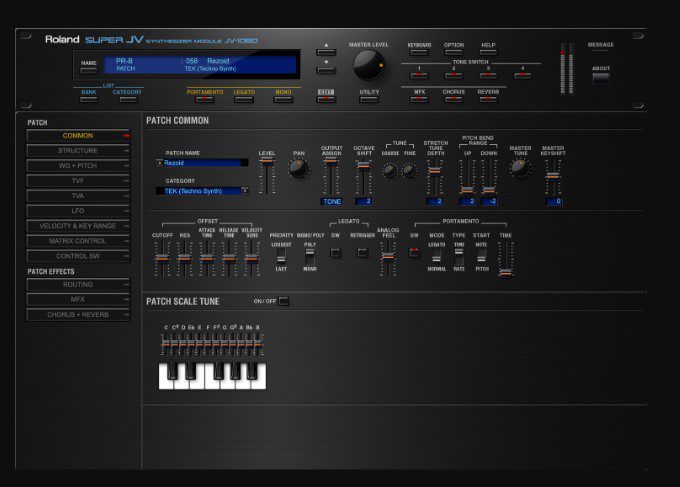This screenshot has width=680, height=487.
Task: Click the Analog Feel slider
Action: pyautogui.click(x=388, y=259)
